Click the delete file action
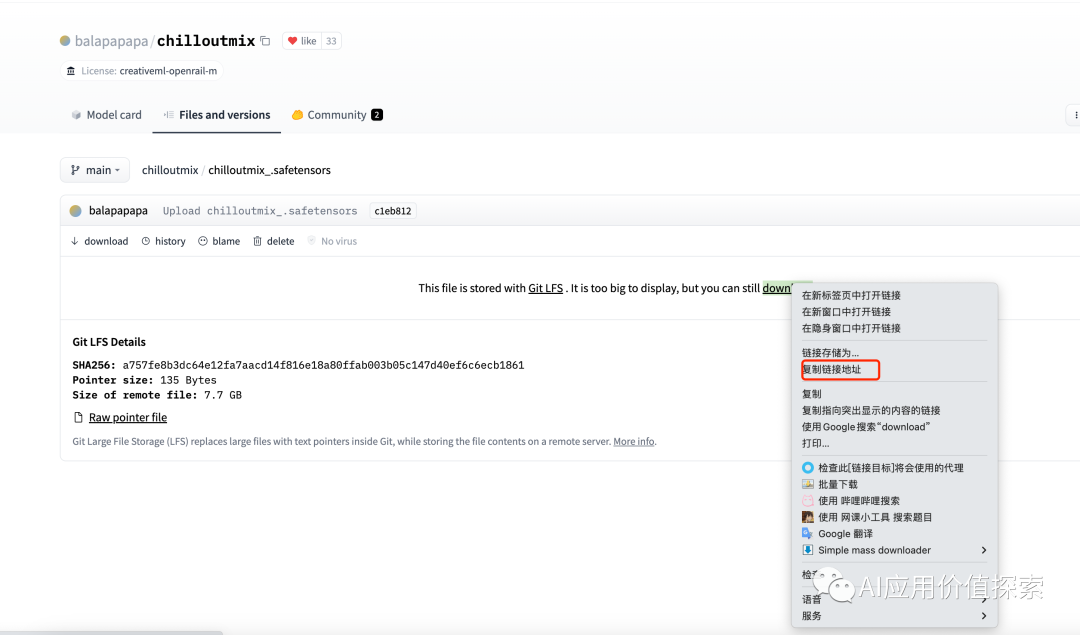 (x=273, y=241)
